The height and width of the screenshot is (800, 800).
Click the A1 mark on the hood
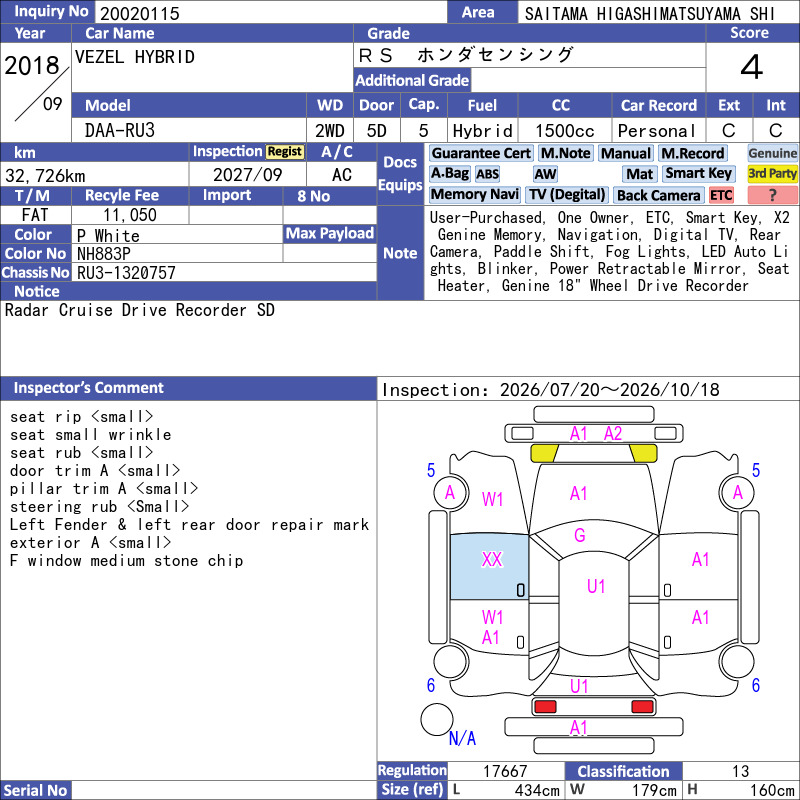tap(579, 493)
